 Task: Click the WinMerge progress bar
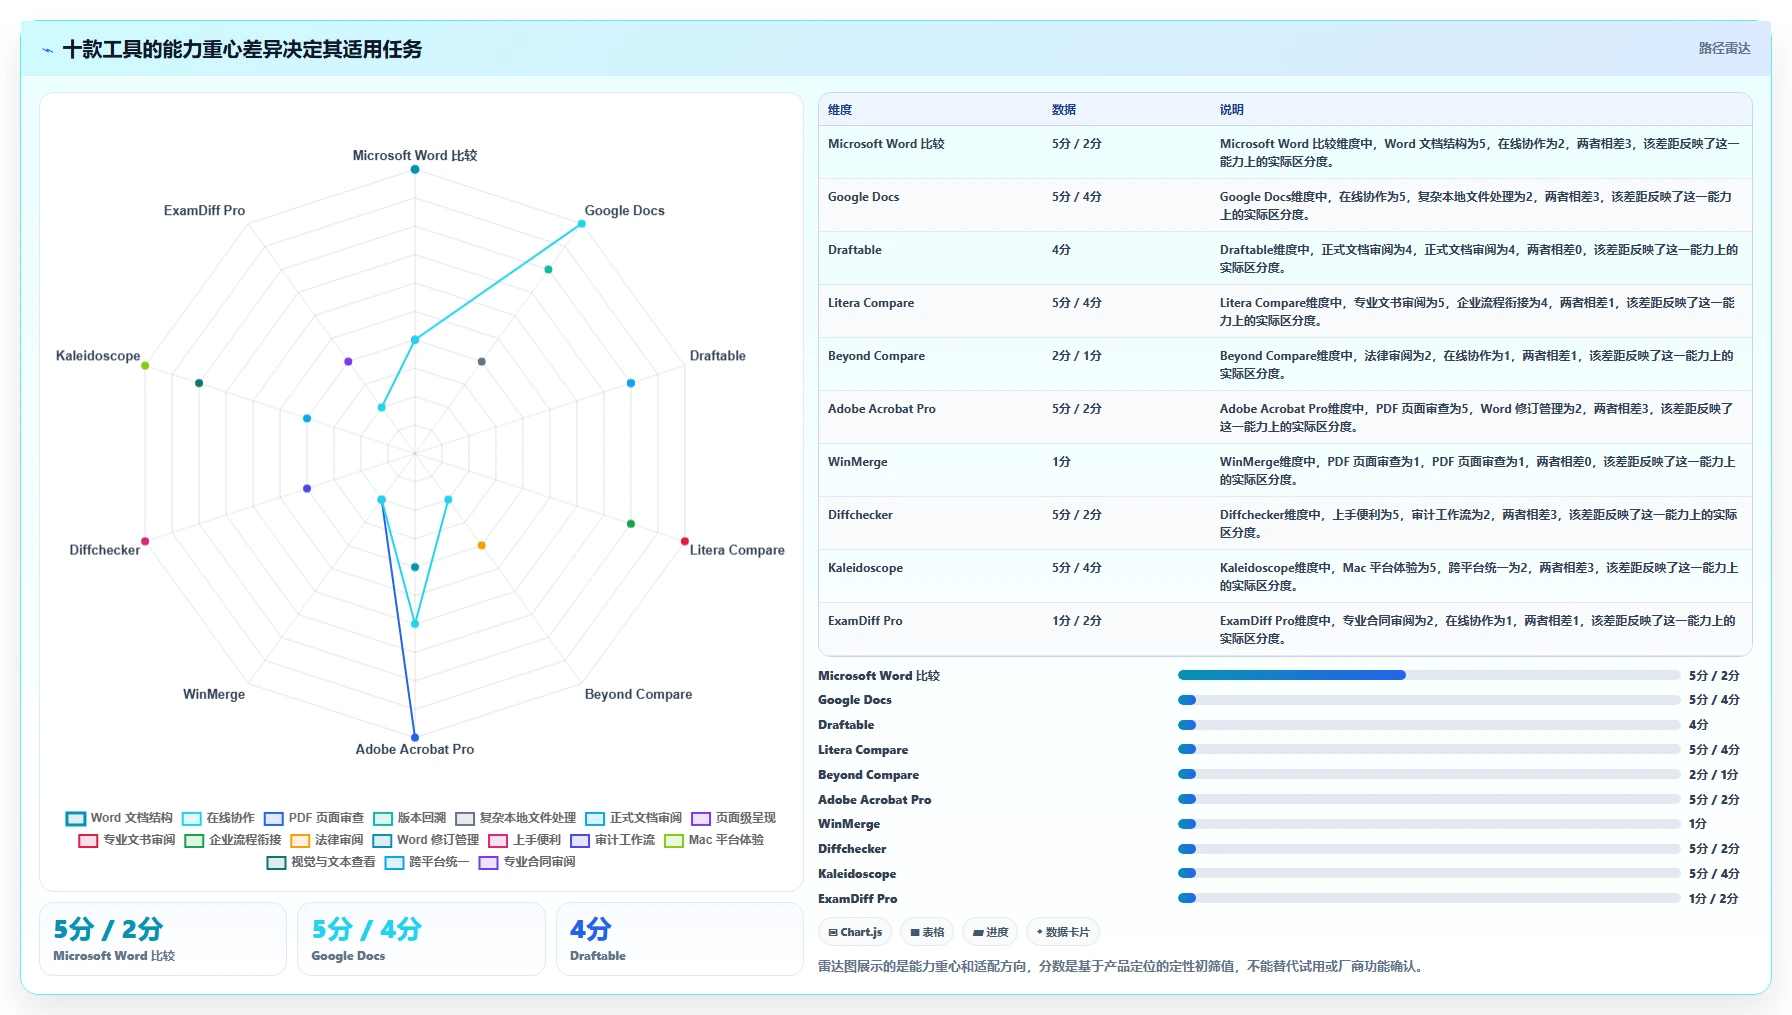pyautogui.click(x=1429, y=824)
